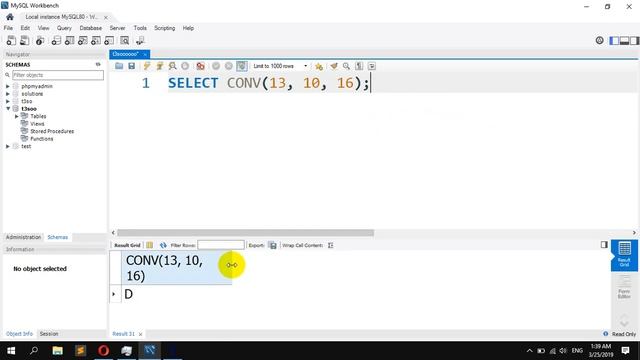Open the Database menu

tap(91, 28)
